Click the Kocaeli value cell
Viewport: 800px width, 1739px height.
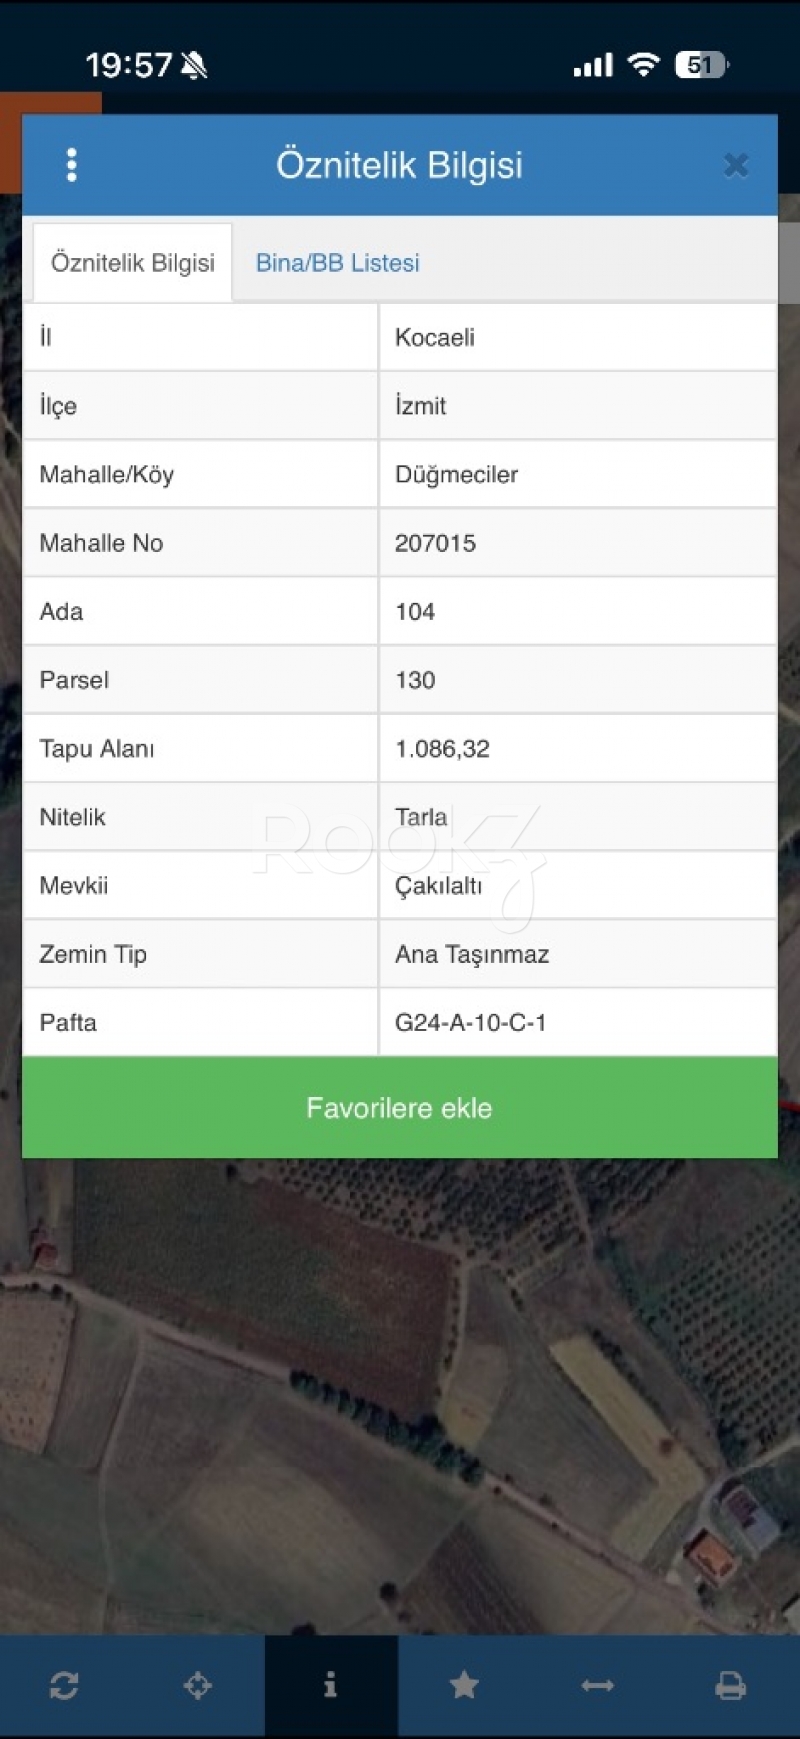(x=435, y=337)
